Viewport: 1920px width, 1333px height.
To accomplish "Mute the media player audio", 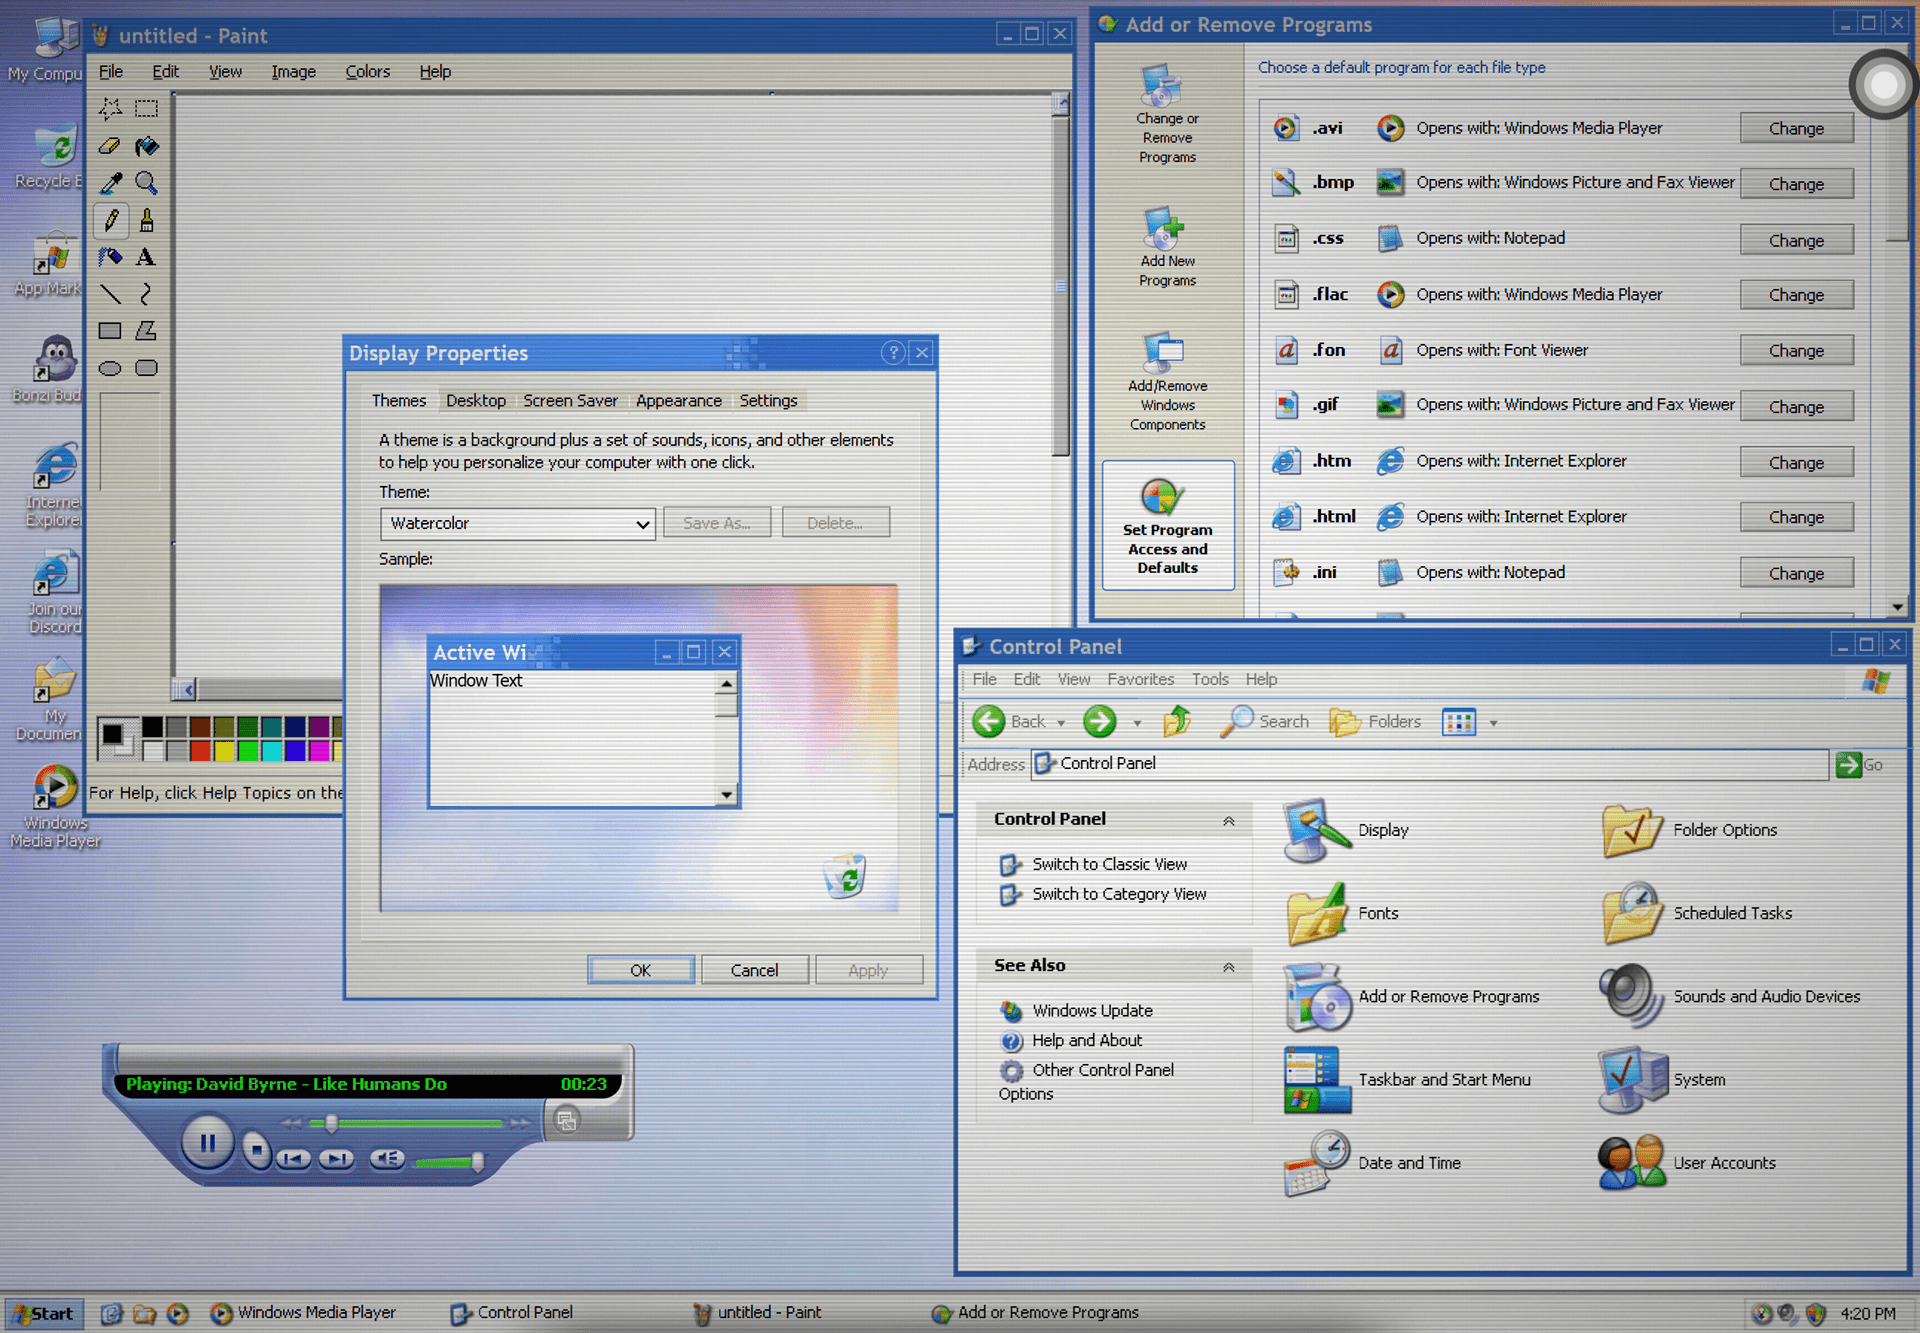I will (387, 1158).
